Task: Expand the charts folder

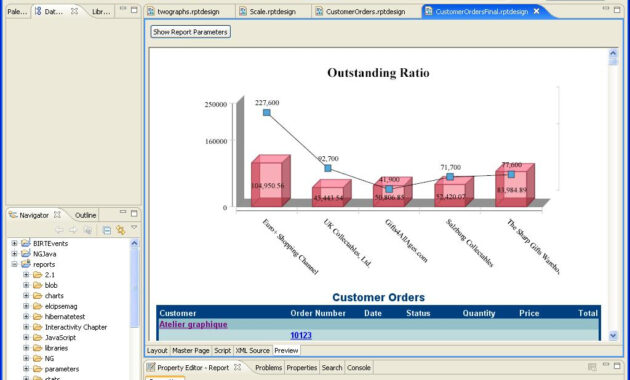Action: pos(26,296)
